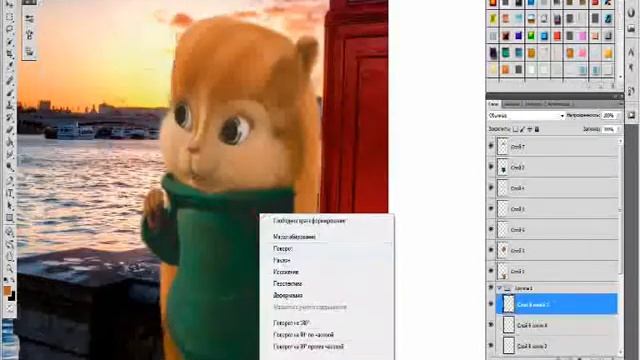The image size is (640, 360).
Task: Toggle visibility of layer Слой 4
Action: [x=491, y=187]
